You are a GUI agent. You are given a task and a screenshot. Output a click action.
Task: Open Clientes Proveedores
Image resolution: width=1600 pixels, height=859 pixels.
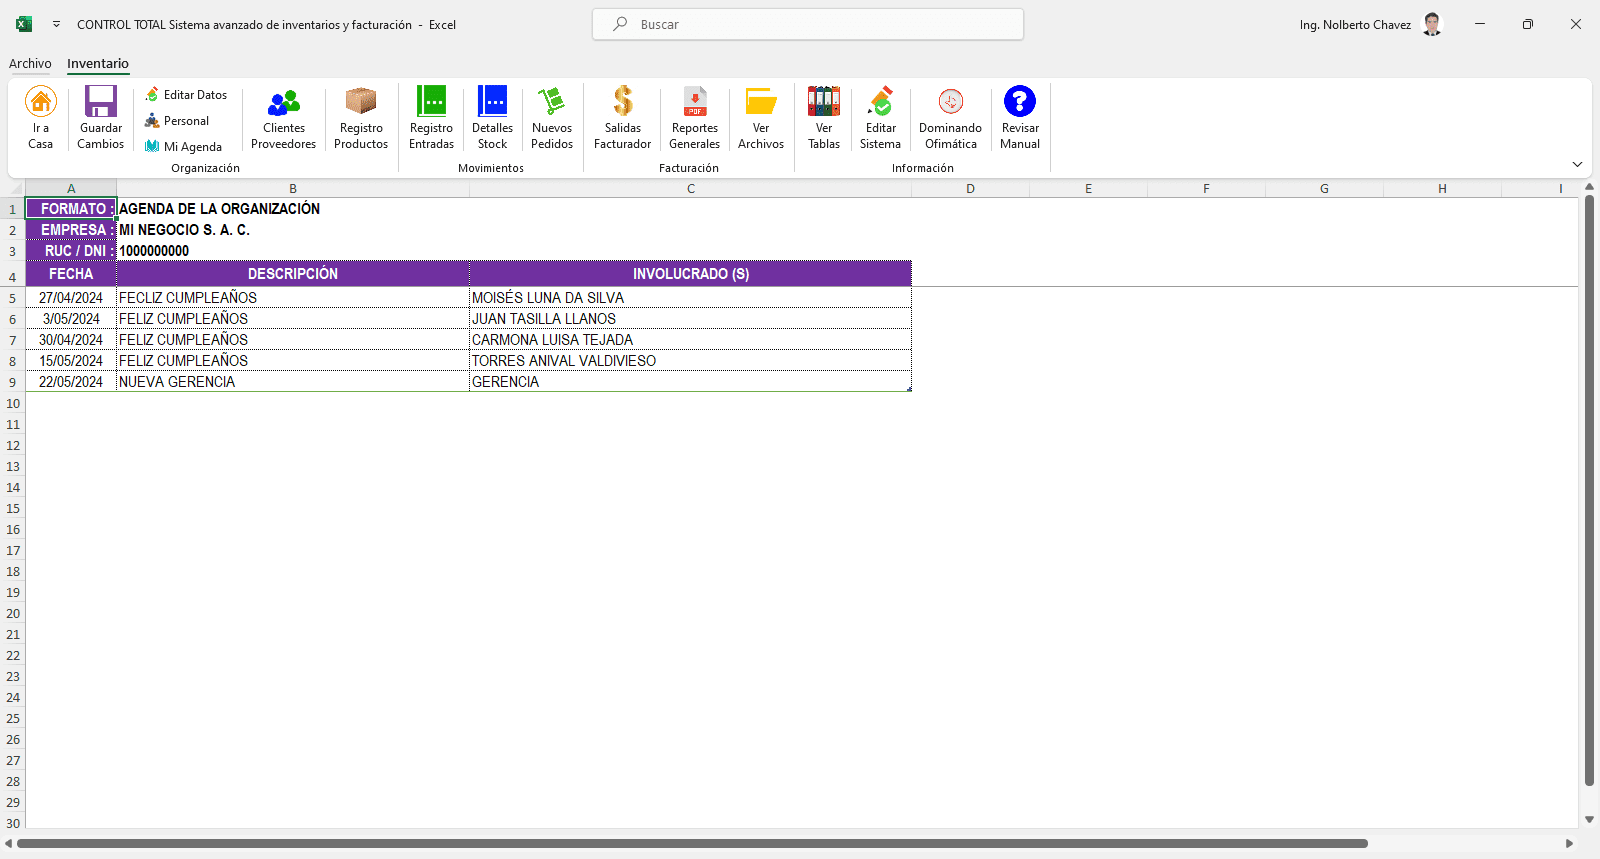284,117
